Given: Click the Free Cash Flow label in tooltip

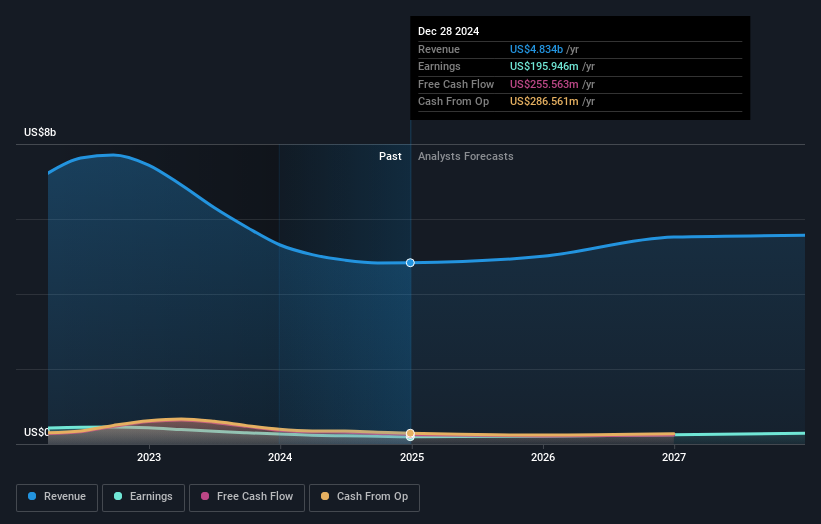Looking at the screenshot, I should [456, 84].
